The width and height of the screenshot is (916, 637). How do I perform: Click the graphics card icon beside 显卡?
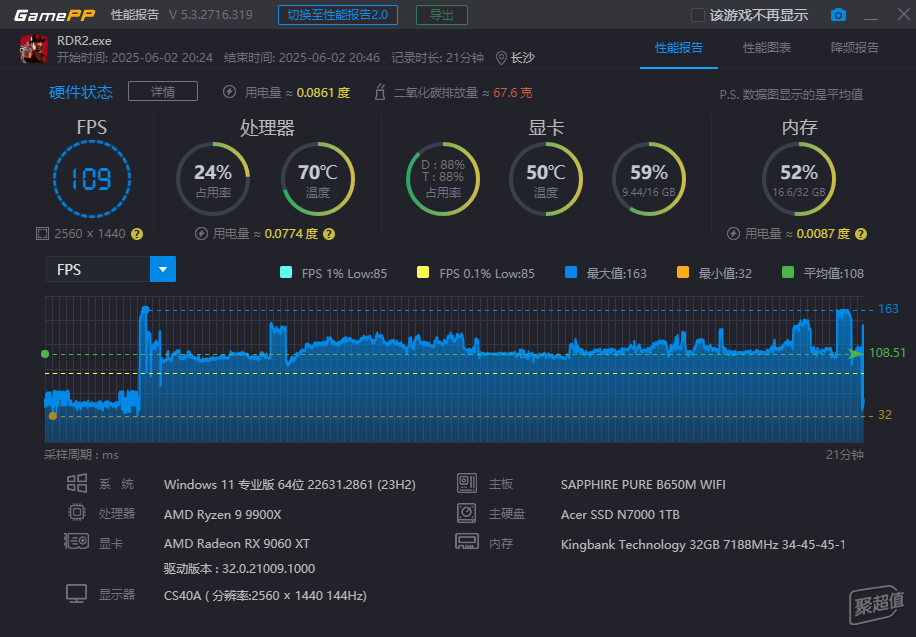tap(77, 542)
